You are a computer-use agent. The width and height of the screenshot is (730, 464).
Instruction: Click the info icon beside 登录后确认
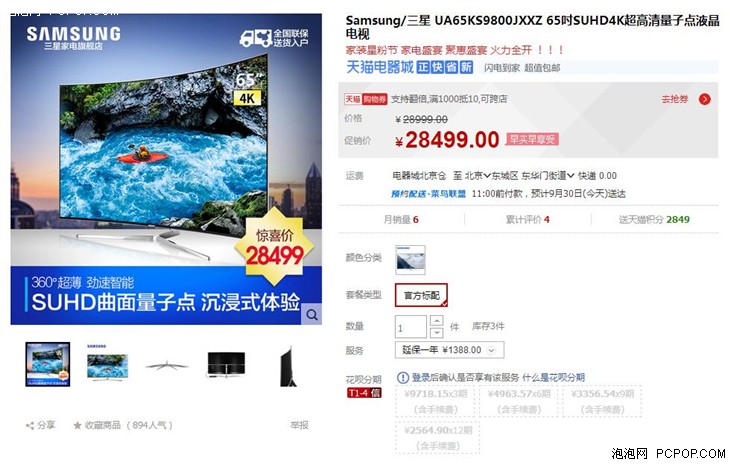click(403, 377)
